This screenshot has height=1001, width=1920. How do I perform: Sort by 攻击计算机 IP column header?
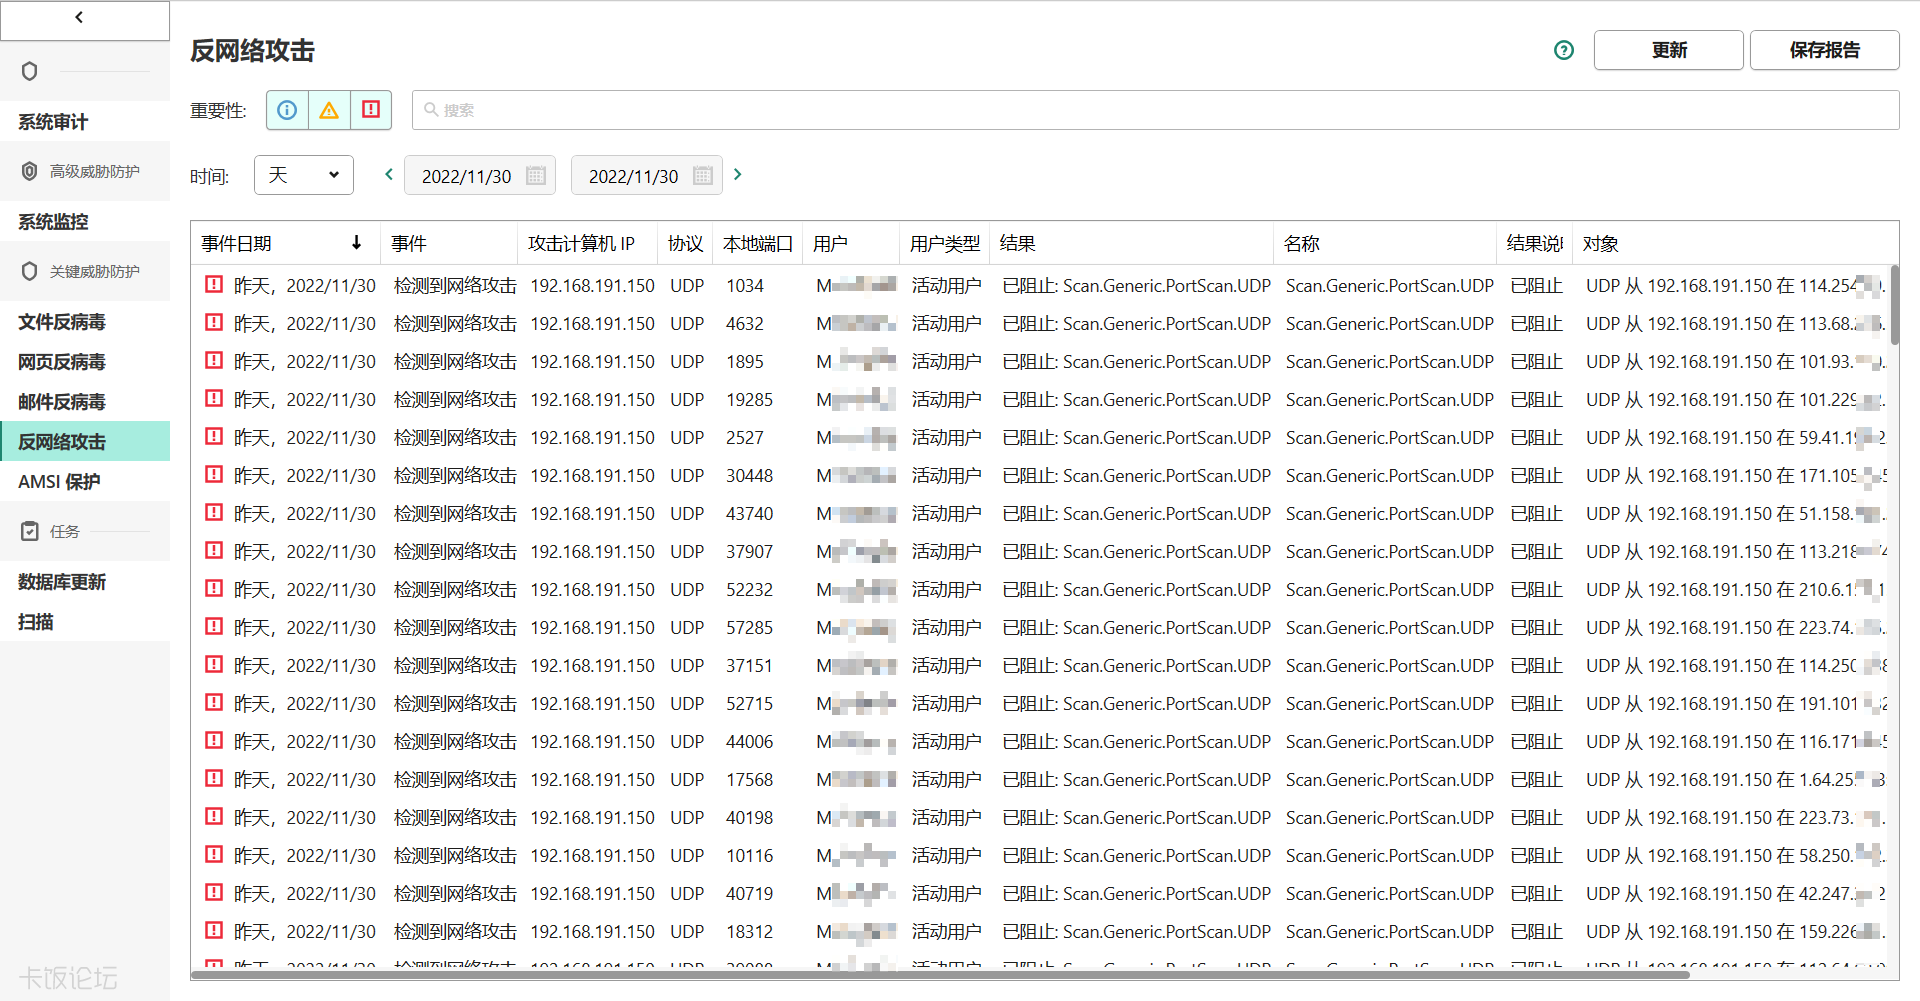[588, 243]
